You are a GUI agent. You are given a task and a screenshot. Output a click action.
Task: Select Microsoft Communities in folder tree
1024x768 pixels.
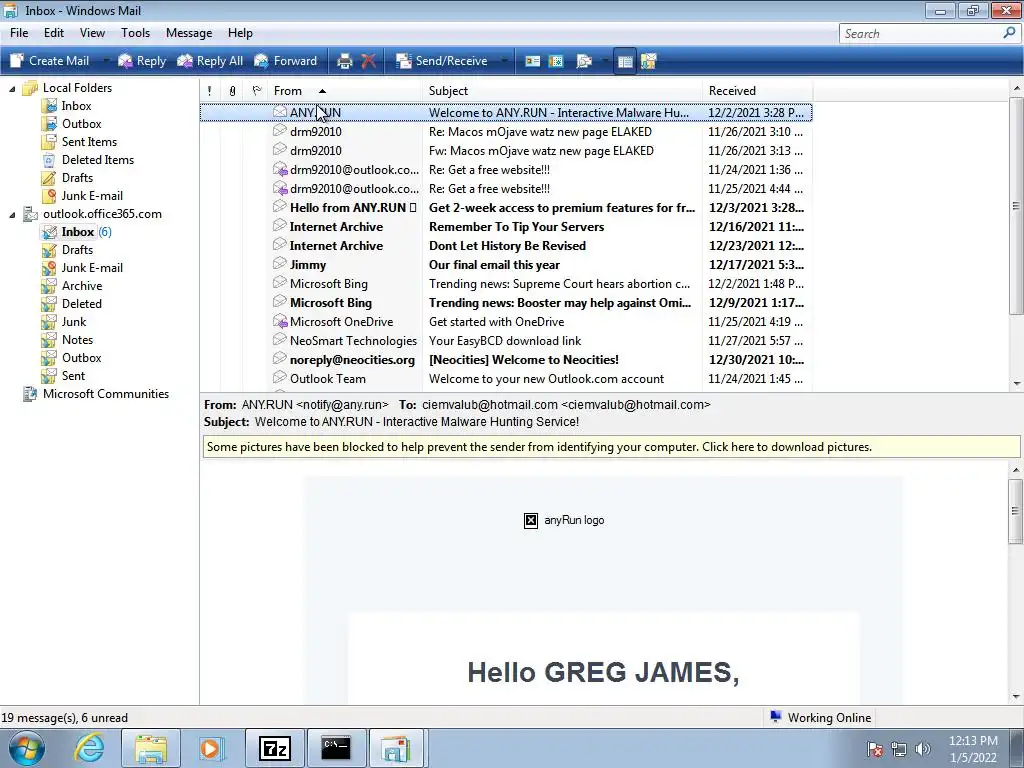pyautogui.click(x=106, y=394)
